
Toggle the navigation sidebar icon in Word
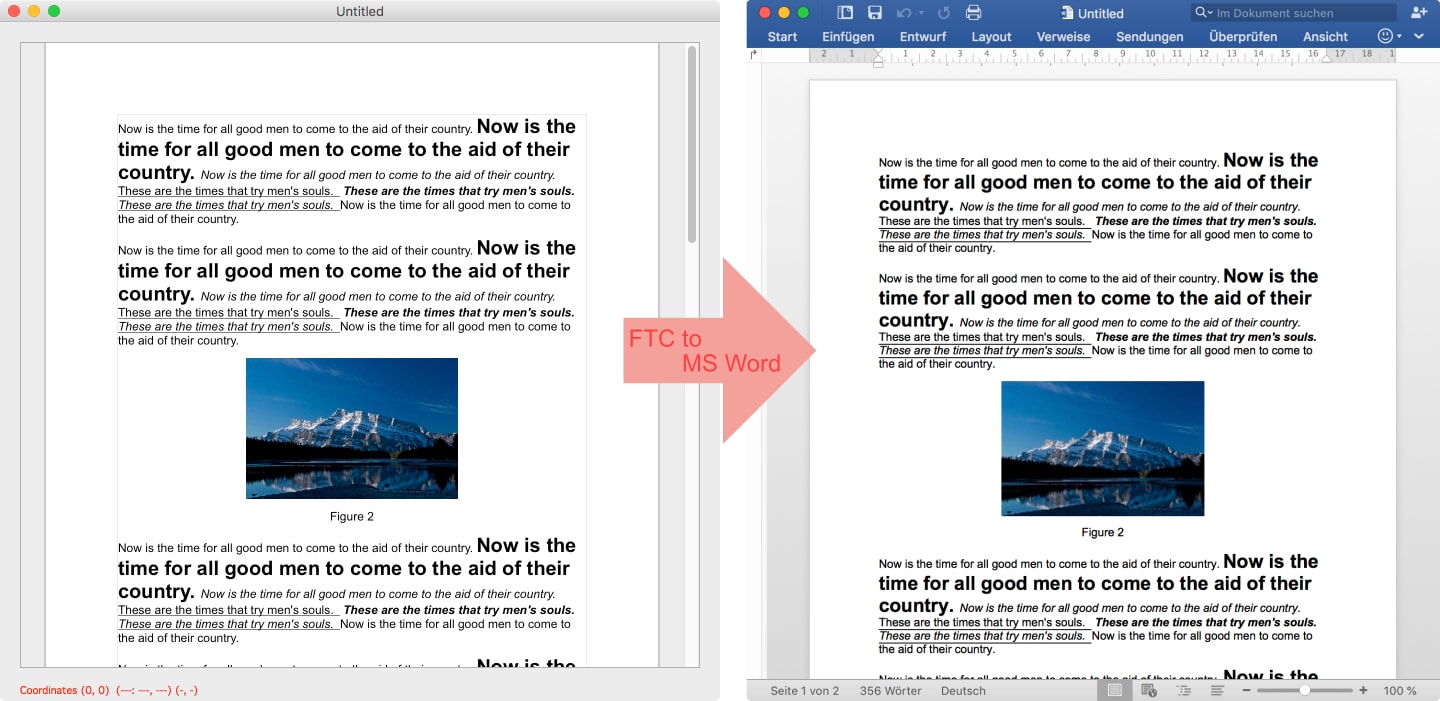click(845, 13)
